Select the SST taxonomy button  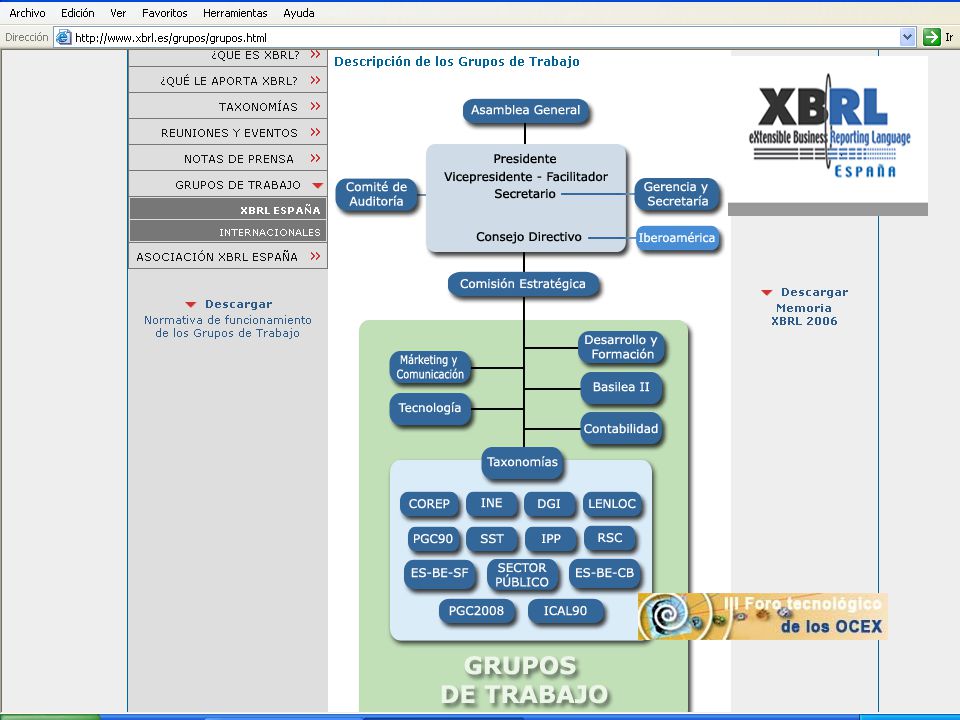point(492,539)
